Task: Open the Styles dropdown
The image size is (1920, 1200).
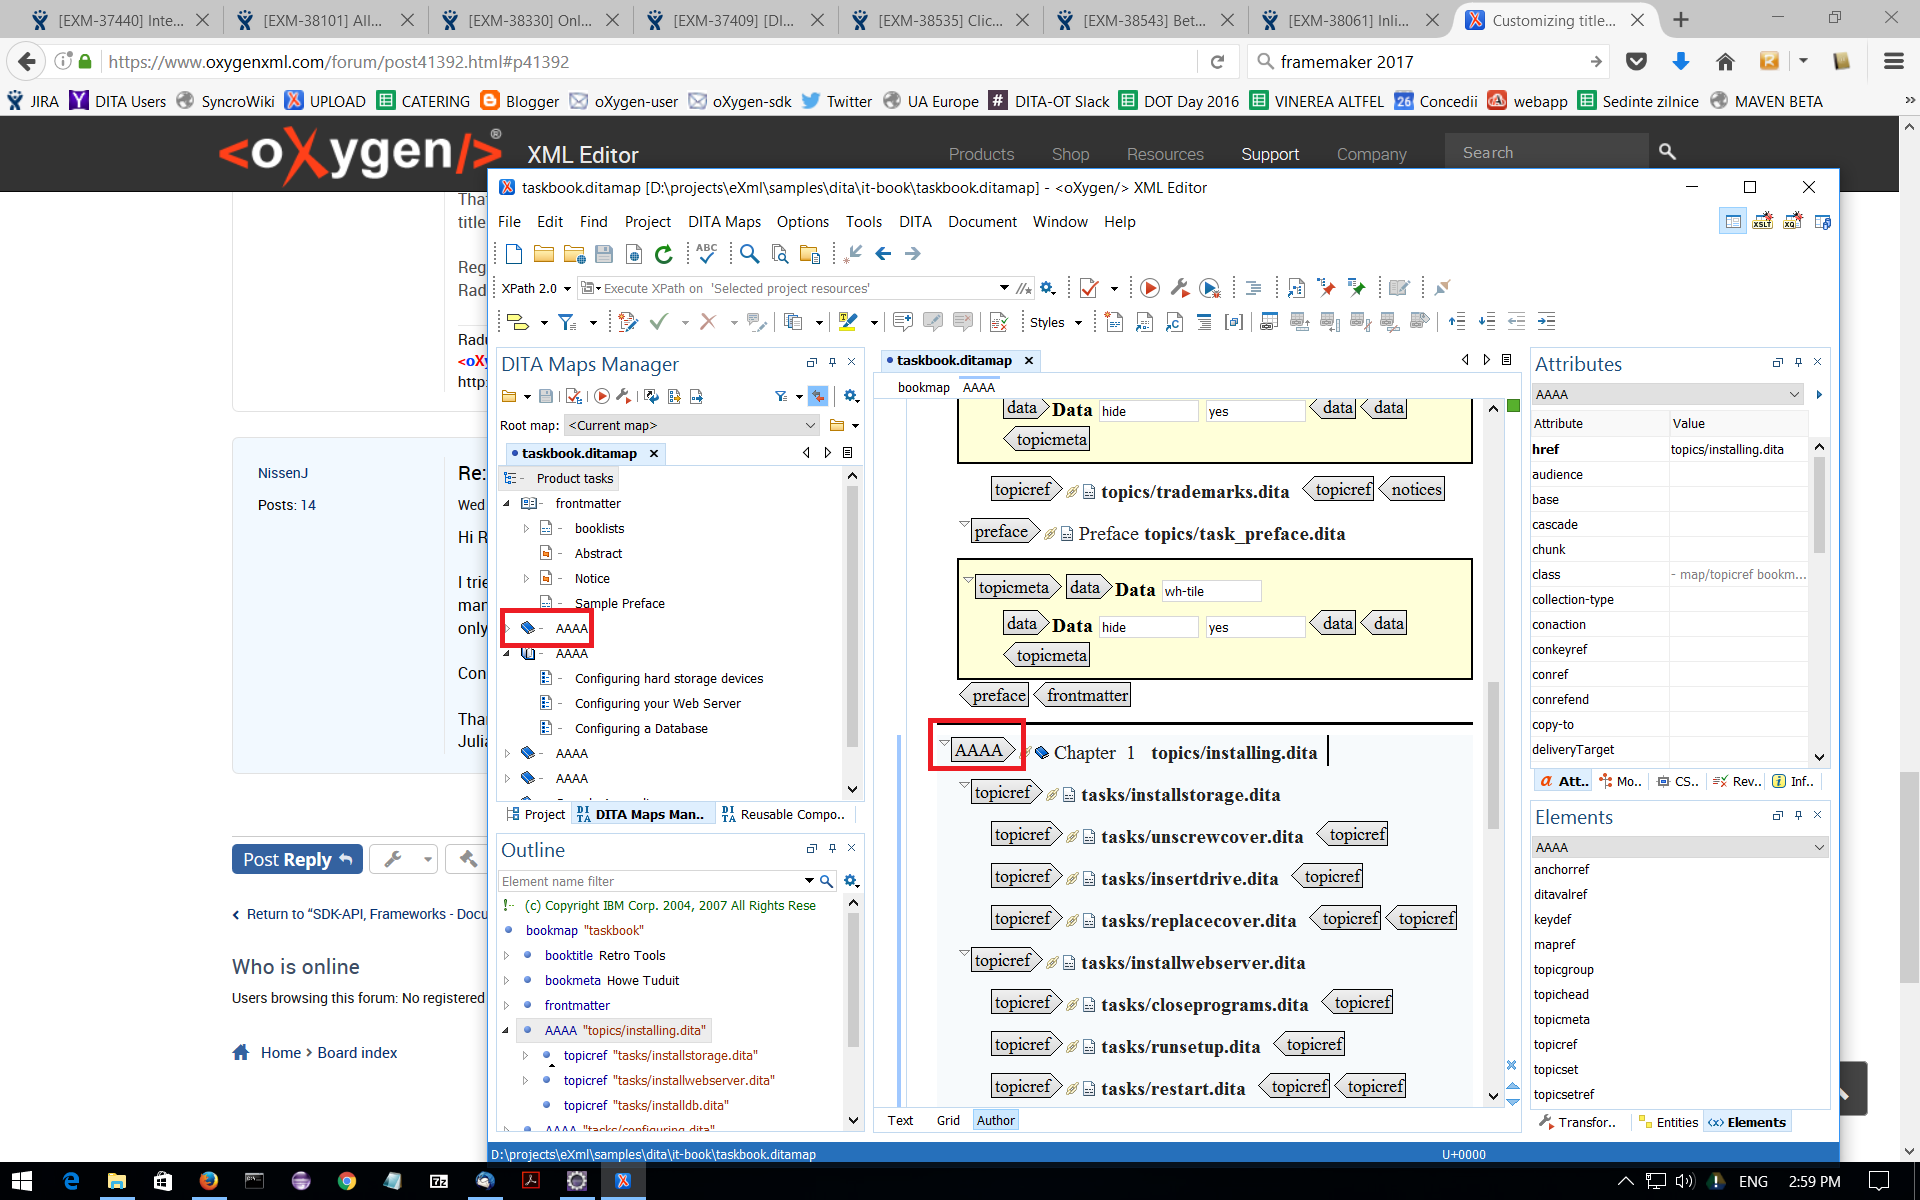Action: click(x=1056, y=322)
